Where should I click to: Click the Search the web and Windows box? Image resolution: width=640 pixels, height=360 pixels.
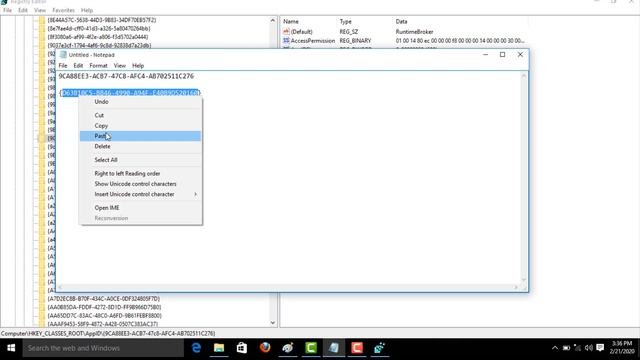point(103,348)
